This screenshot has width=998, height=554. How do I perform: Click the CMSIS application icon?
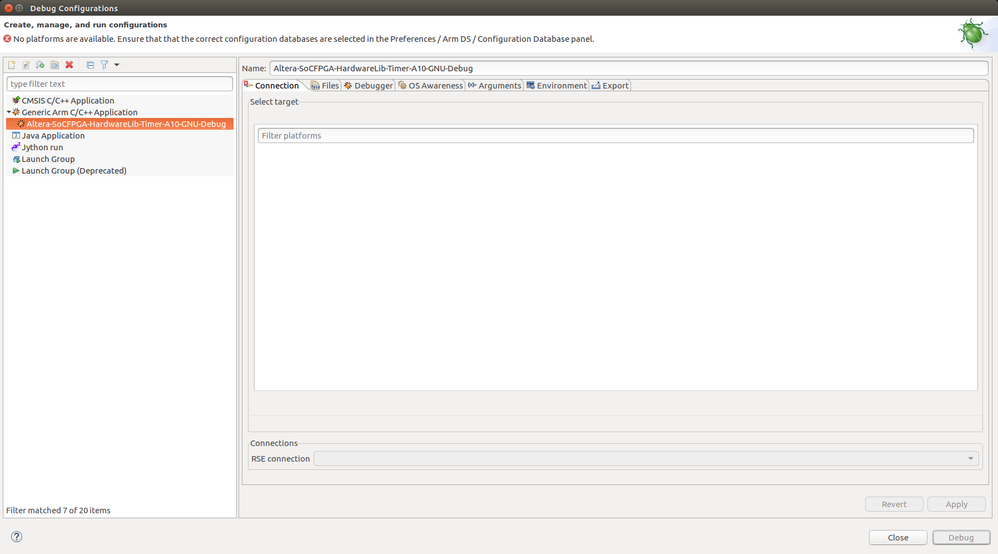(x=16, y=101)
